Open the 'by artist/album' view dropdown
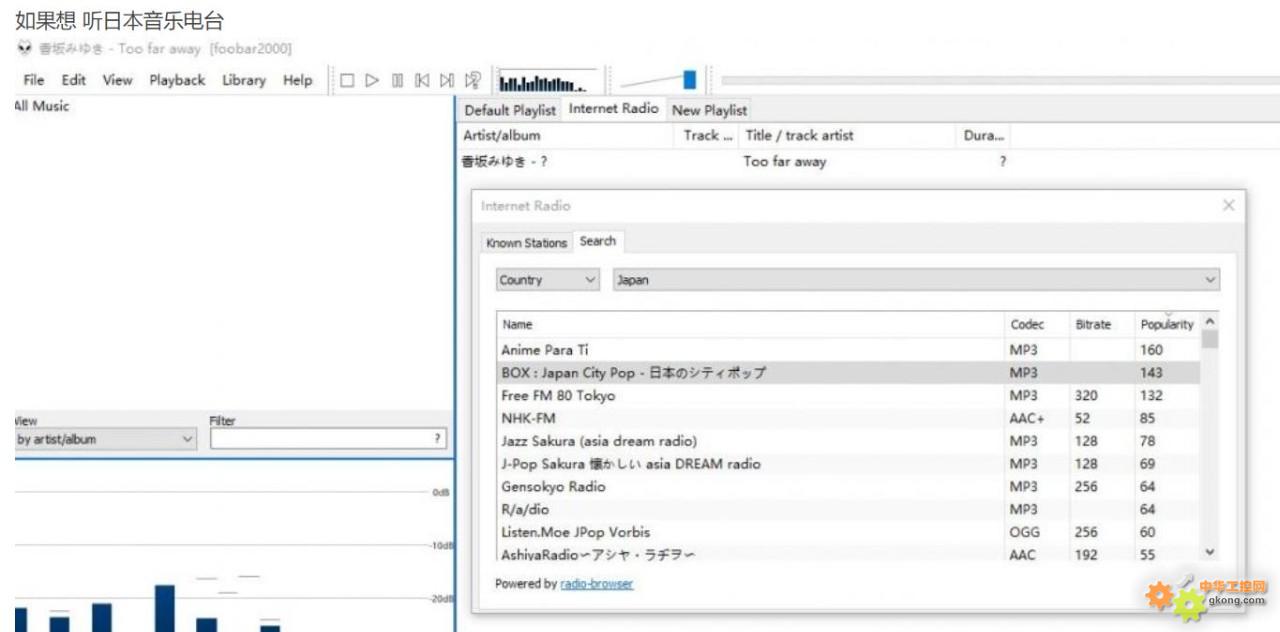Image resolution: width=1280 pixels, height=632 pixels. [105, 439]
